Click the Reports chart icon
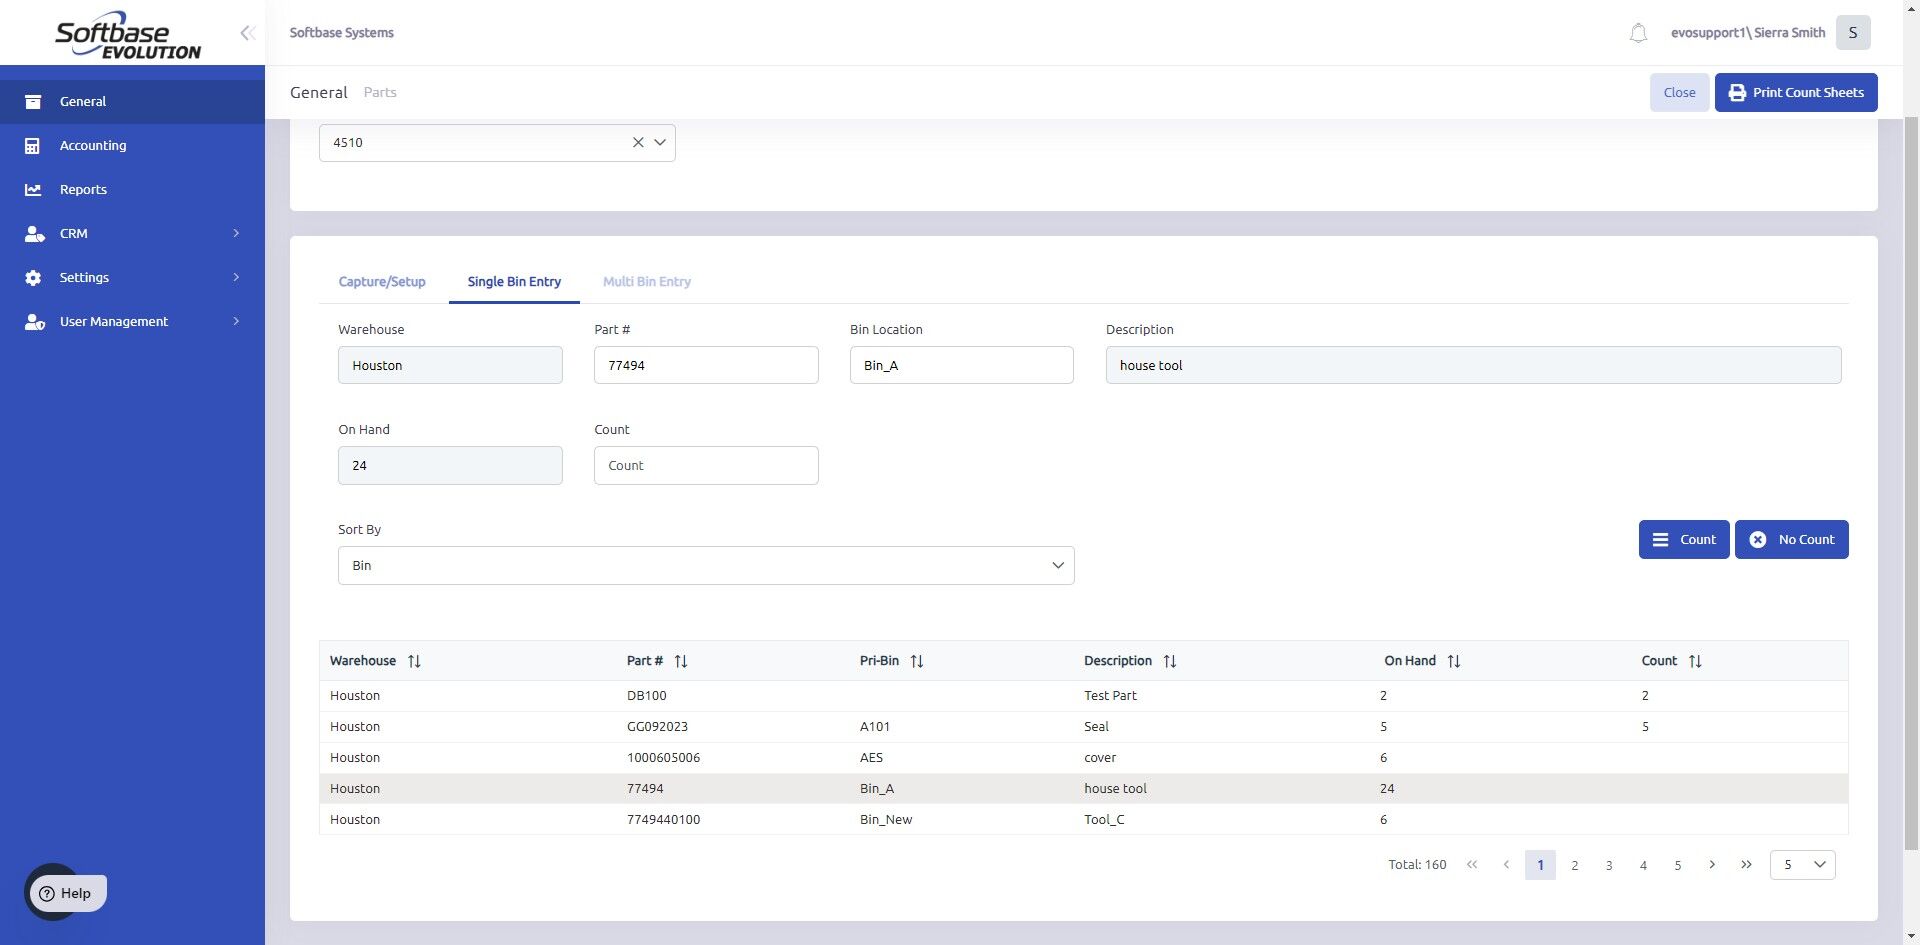Image resolution: width=1920 pixels, height=945 pixels. tap(33, 190)
